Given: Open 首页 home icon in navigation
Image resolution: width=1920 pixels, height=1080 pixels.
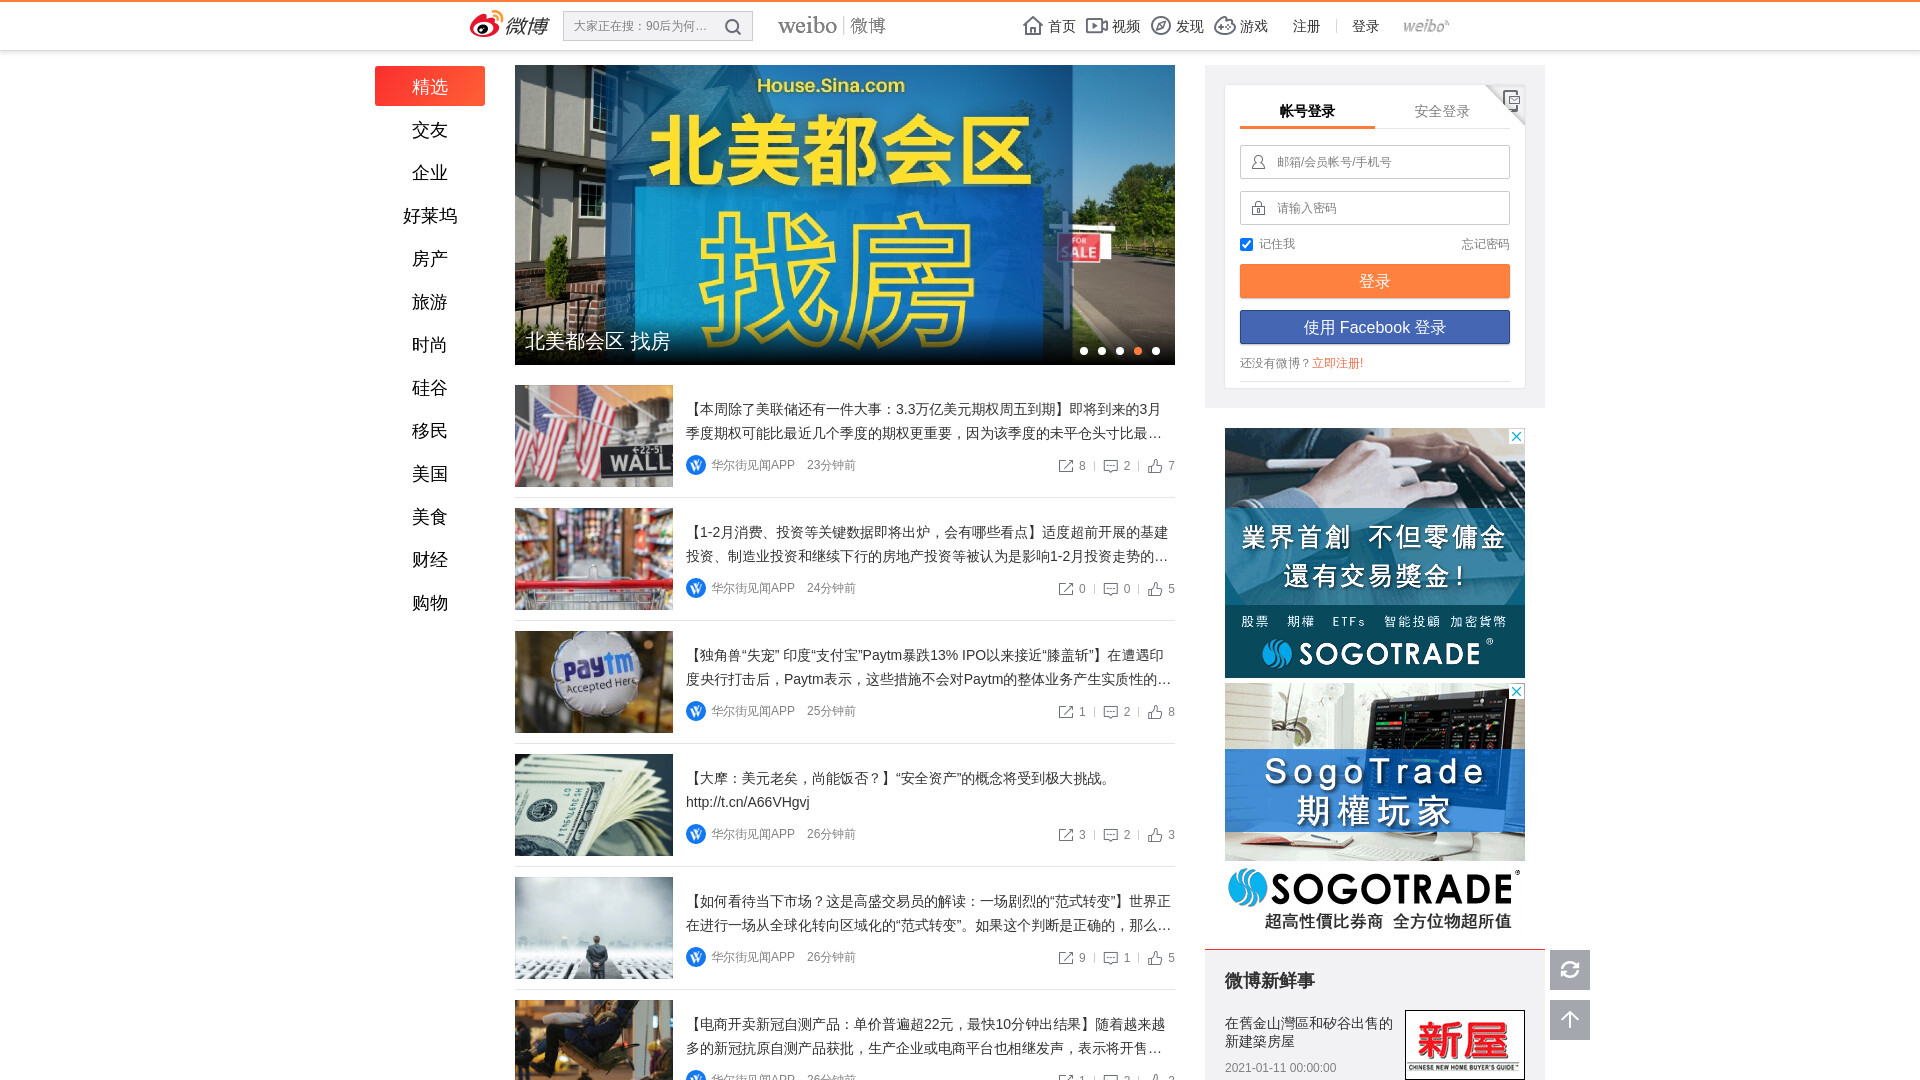Looking at the screenshot, I should pyautogui.click(x=1033, y=26).
